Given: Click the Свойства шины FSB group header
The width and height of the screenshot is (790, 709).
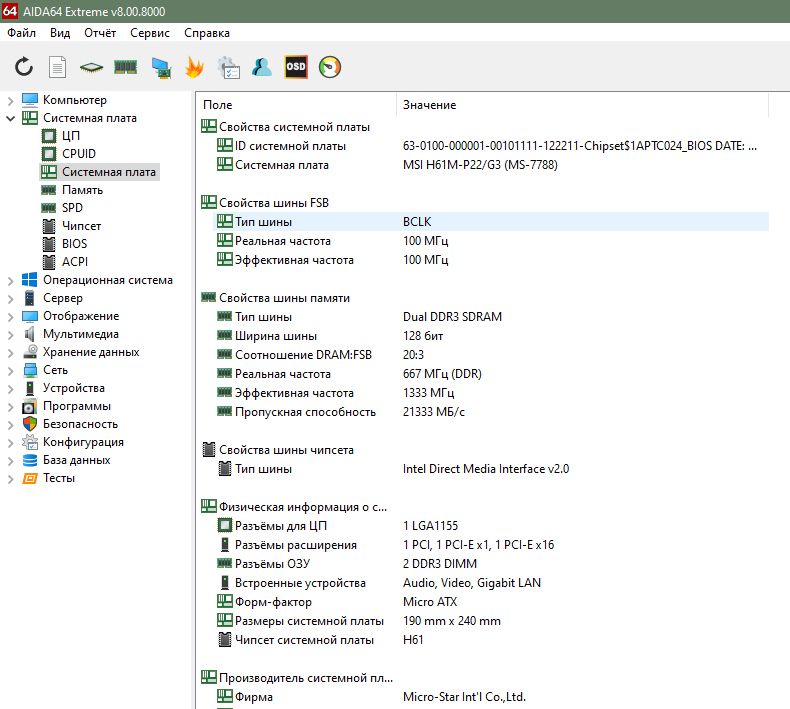Looking at the screenshot, I should [274, 203].
